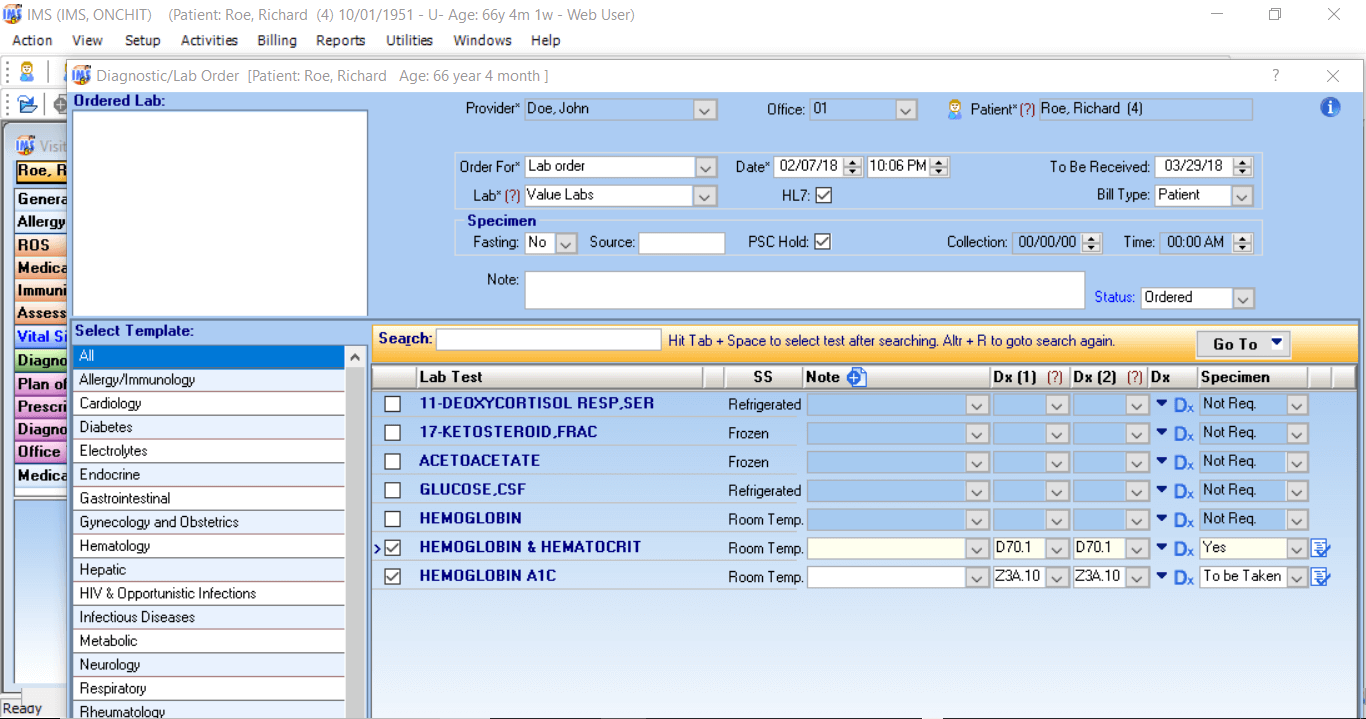Open the Billing menu
This screenshot has height=719, width=1366.
click(x=277, y=41)
